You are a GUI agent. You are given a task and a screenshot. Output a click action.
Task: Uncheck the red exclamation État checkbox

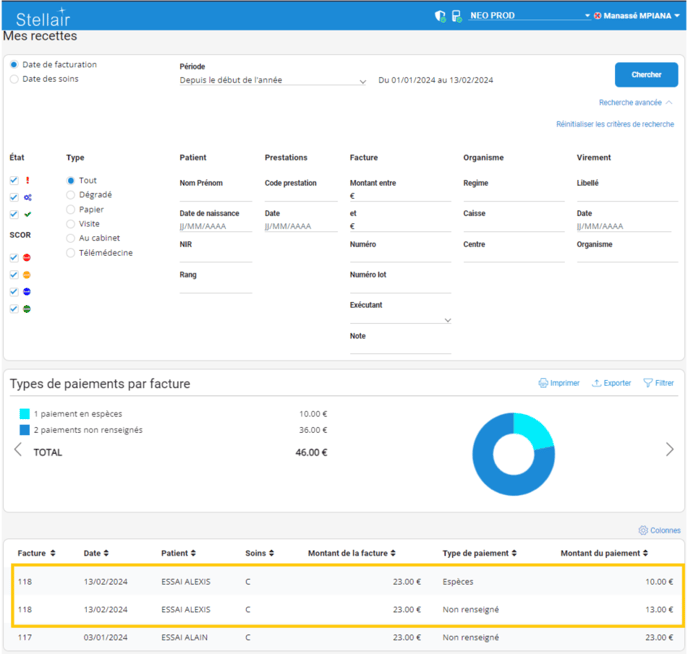pyautogui.click(x=14, y=181)
